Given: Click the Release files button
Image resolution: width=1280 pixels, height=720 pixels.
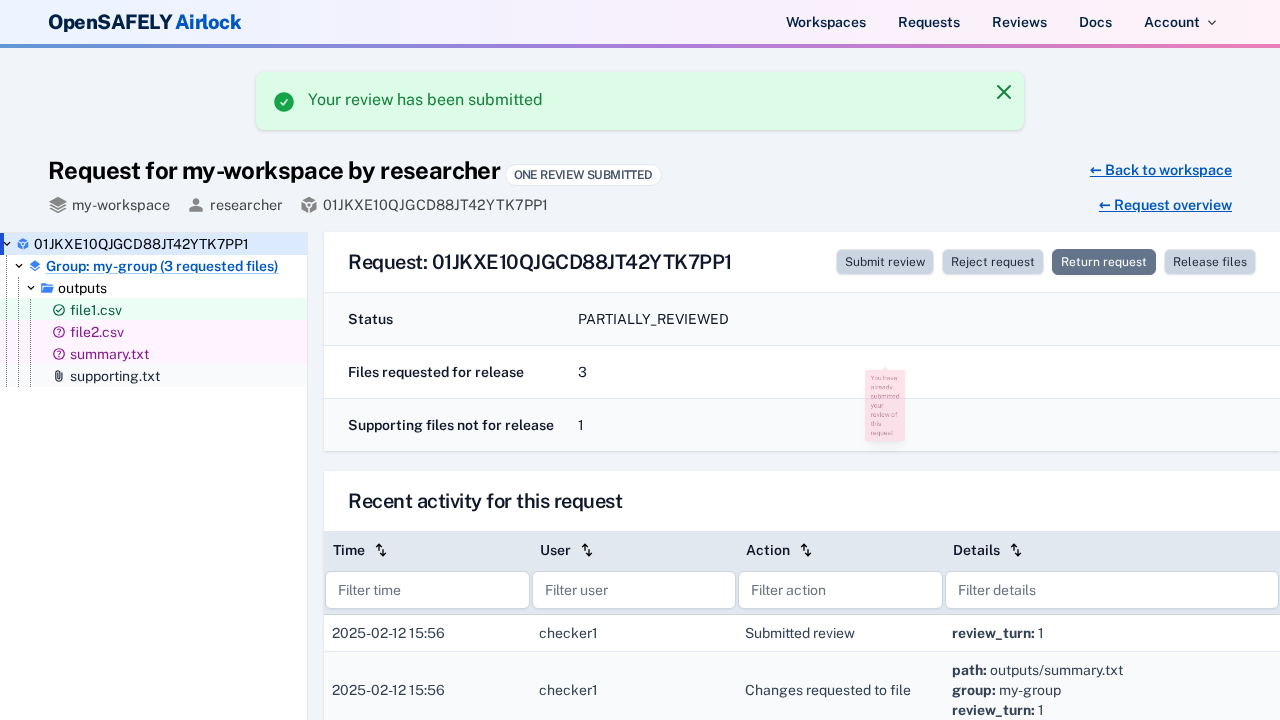Looking at the screenshot, I should (1210, 262).
